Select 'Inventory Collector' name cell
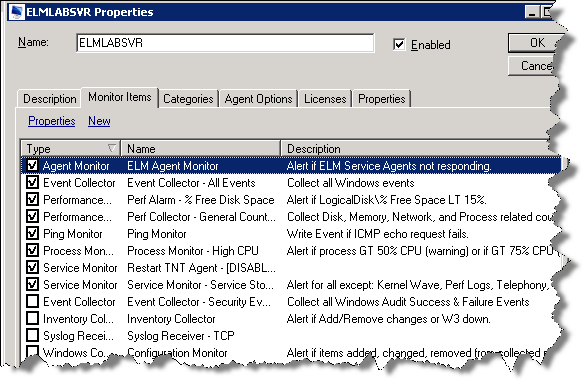The width and height of the screenshot is (583, 381). coord(171,319)
